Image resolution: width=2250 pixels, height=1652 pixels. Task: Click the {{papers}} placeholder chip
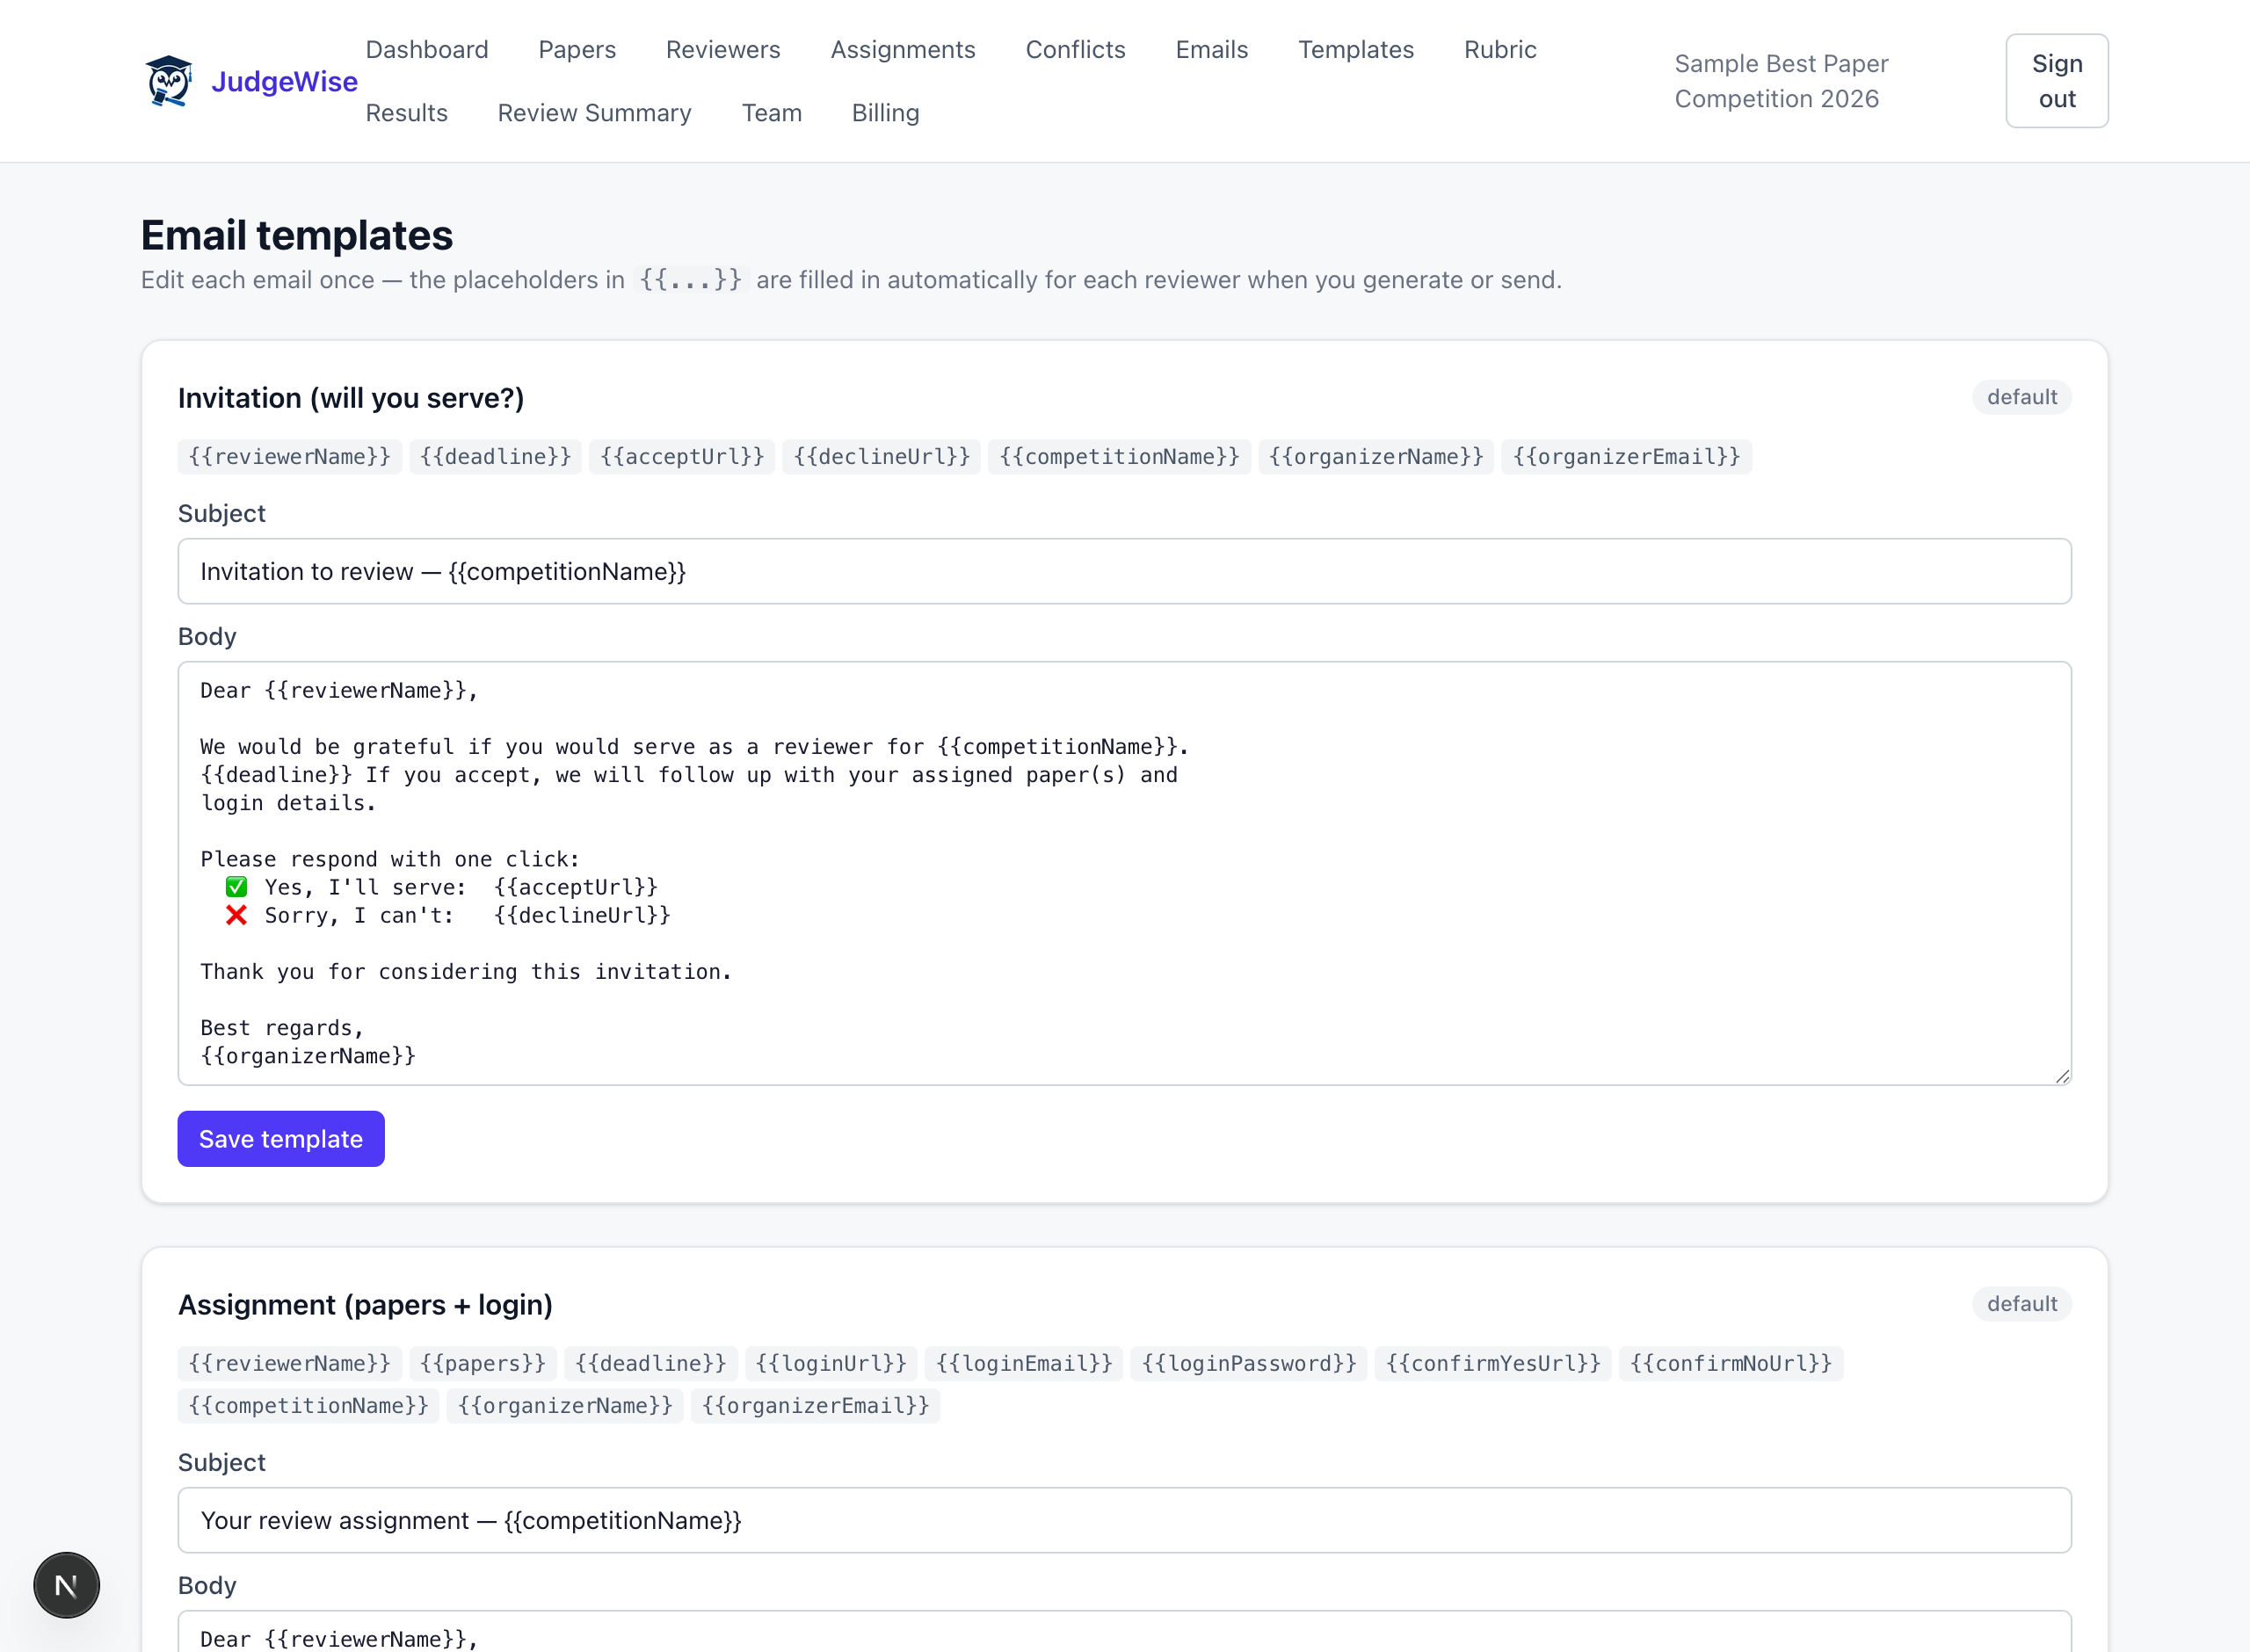coord(483,1363)
